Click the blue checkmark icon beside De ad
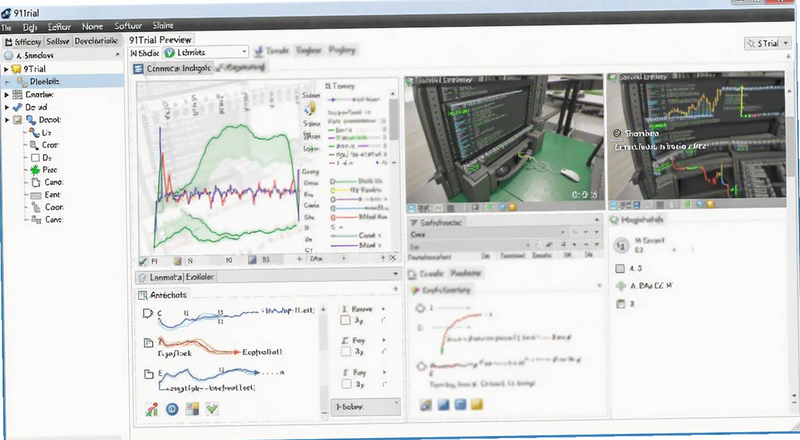The image size is (800, 440). pos(17,107)
